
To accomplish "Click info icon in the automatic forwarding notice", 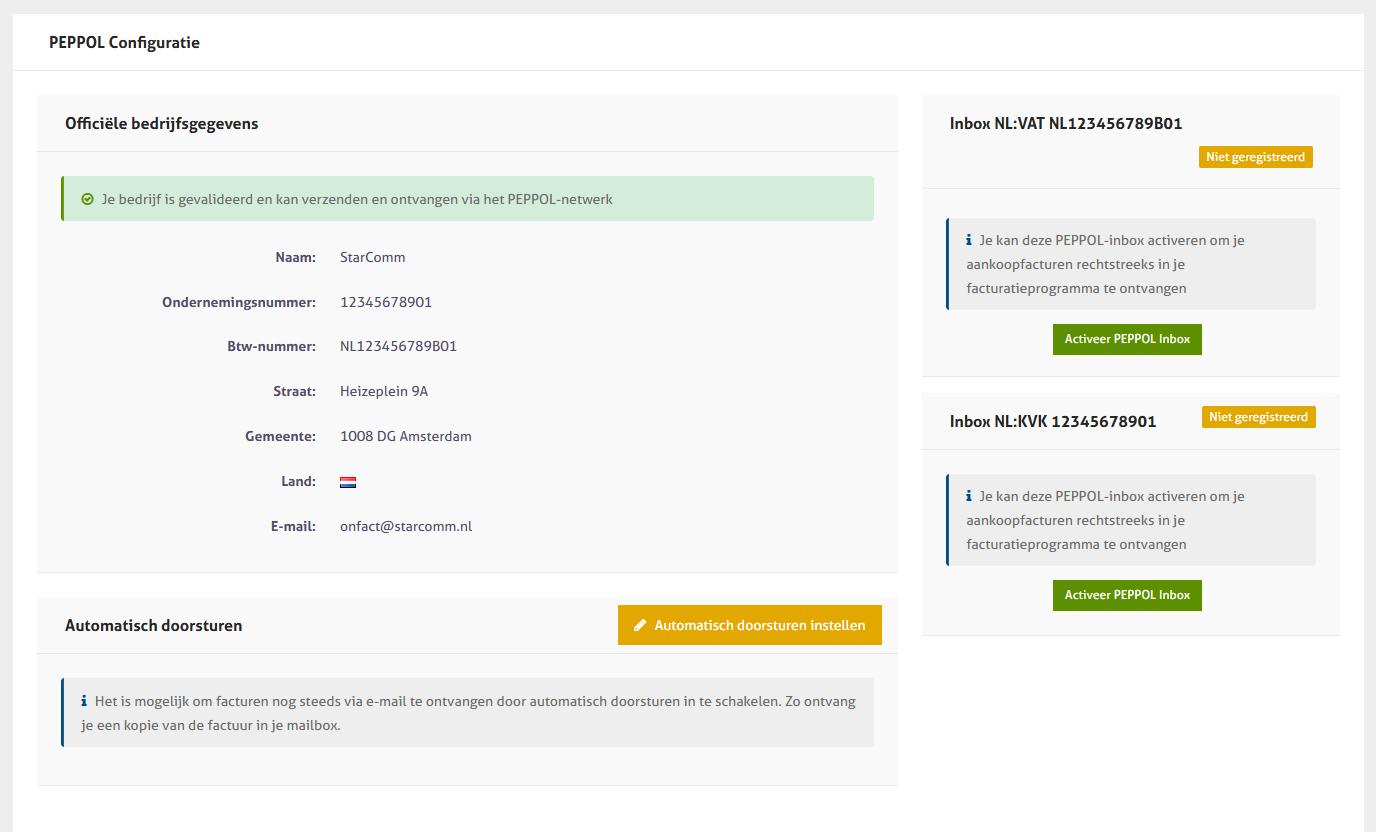I will tap(84, 702).
